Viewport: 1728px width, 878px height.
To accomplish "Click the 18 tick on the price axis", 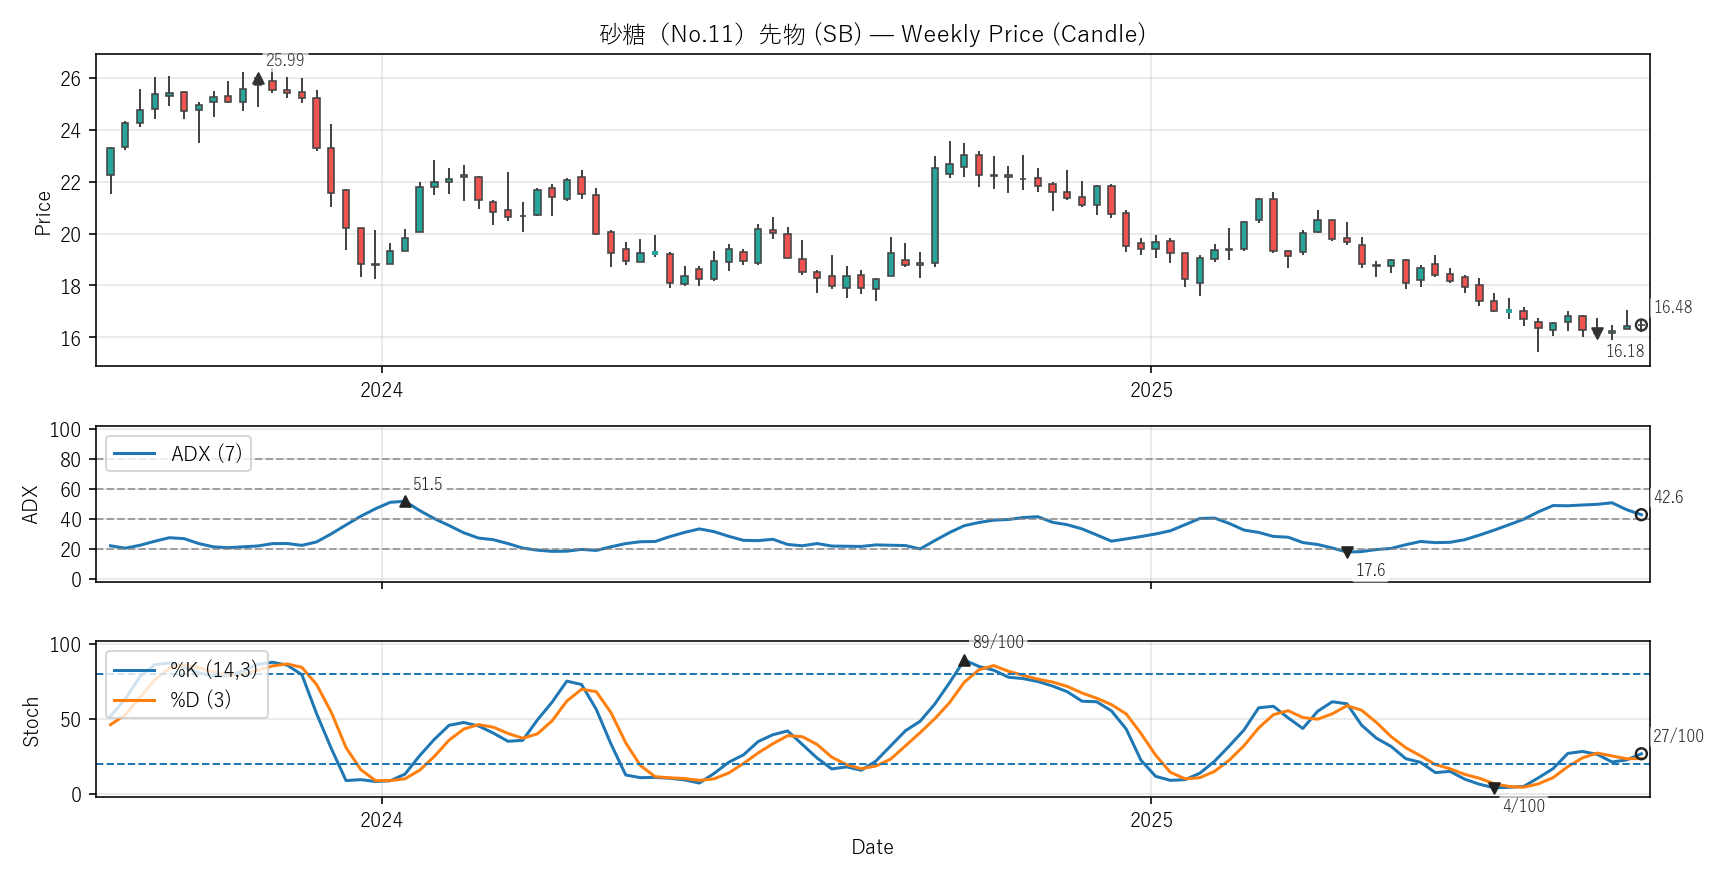I will point(70,287).
